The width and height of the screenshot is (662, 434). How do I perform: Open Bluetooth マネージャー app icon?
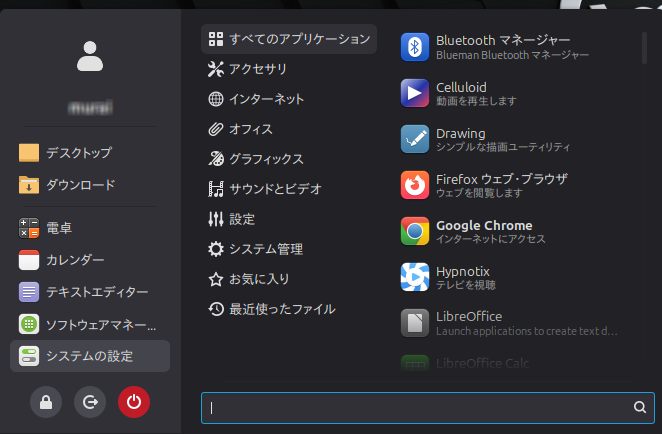[415, 47]
